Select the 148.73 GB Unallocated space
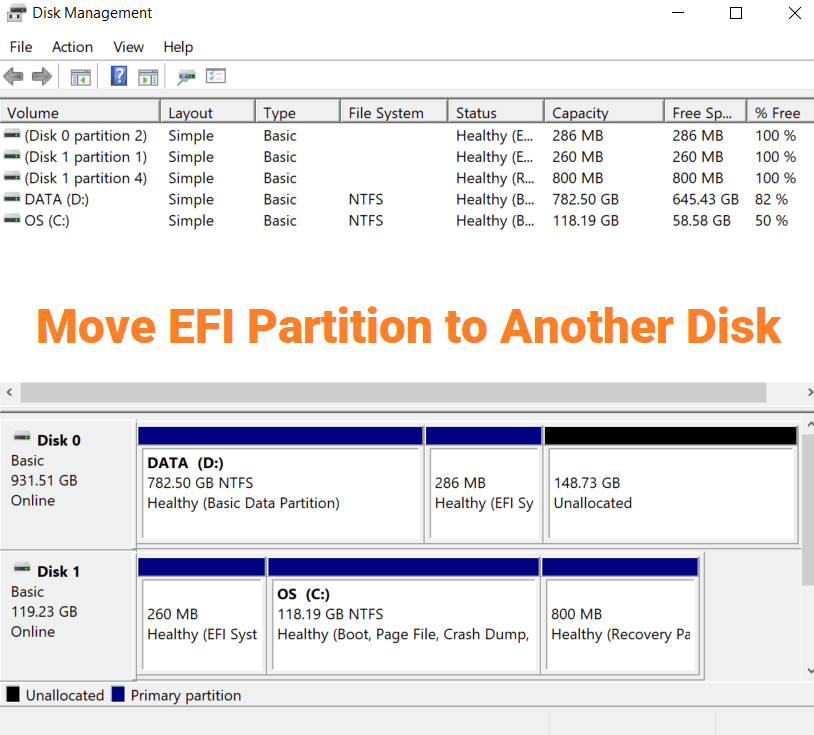This screenshot has width=814, height=735. tap(670, 490)
